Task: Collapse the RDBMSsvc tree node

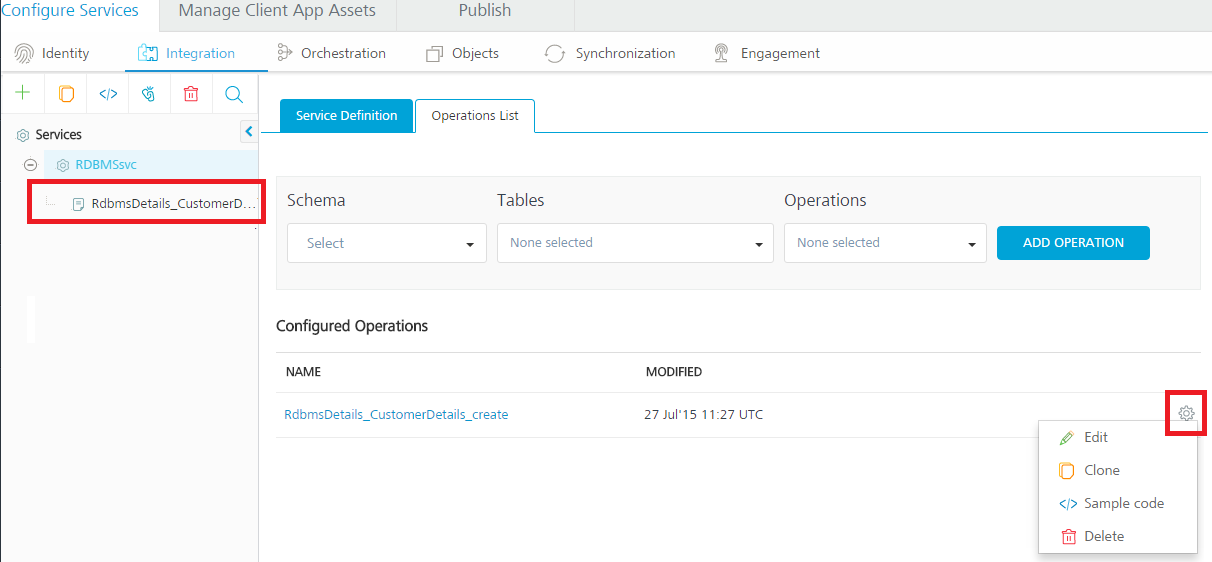Action: click(30, 165)
